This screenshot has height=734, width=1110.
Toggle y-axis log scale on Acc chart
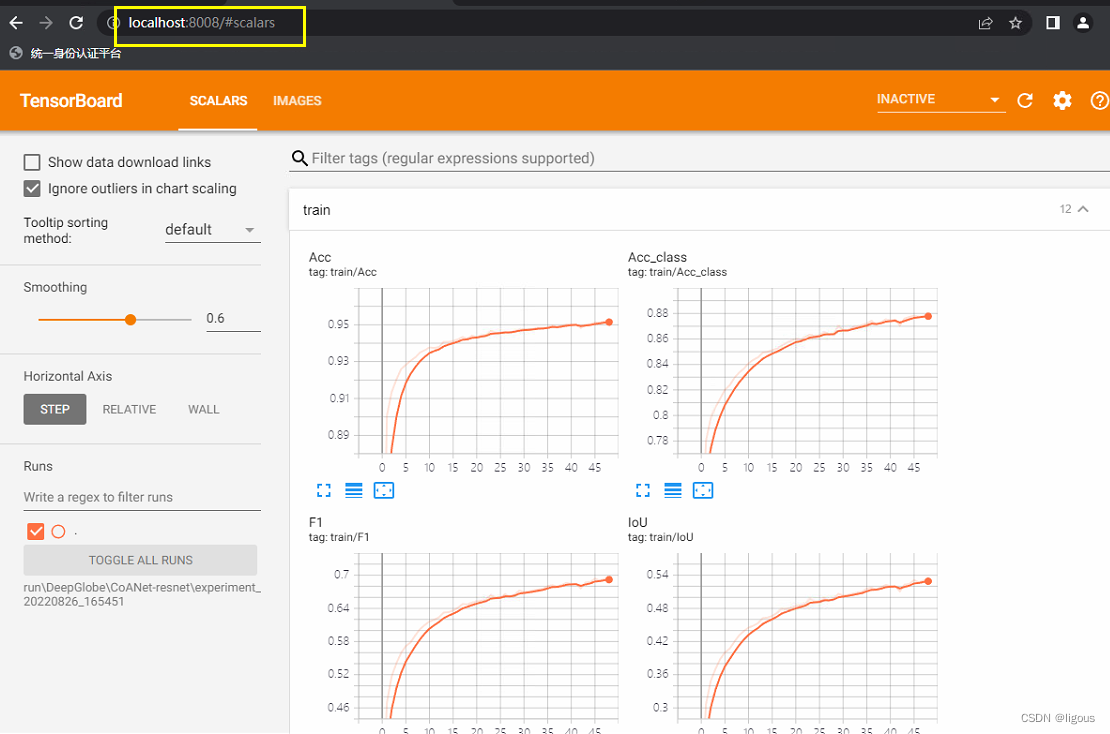(x=353, y=491)
